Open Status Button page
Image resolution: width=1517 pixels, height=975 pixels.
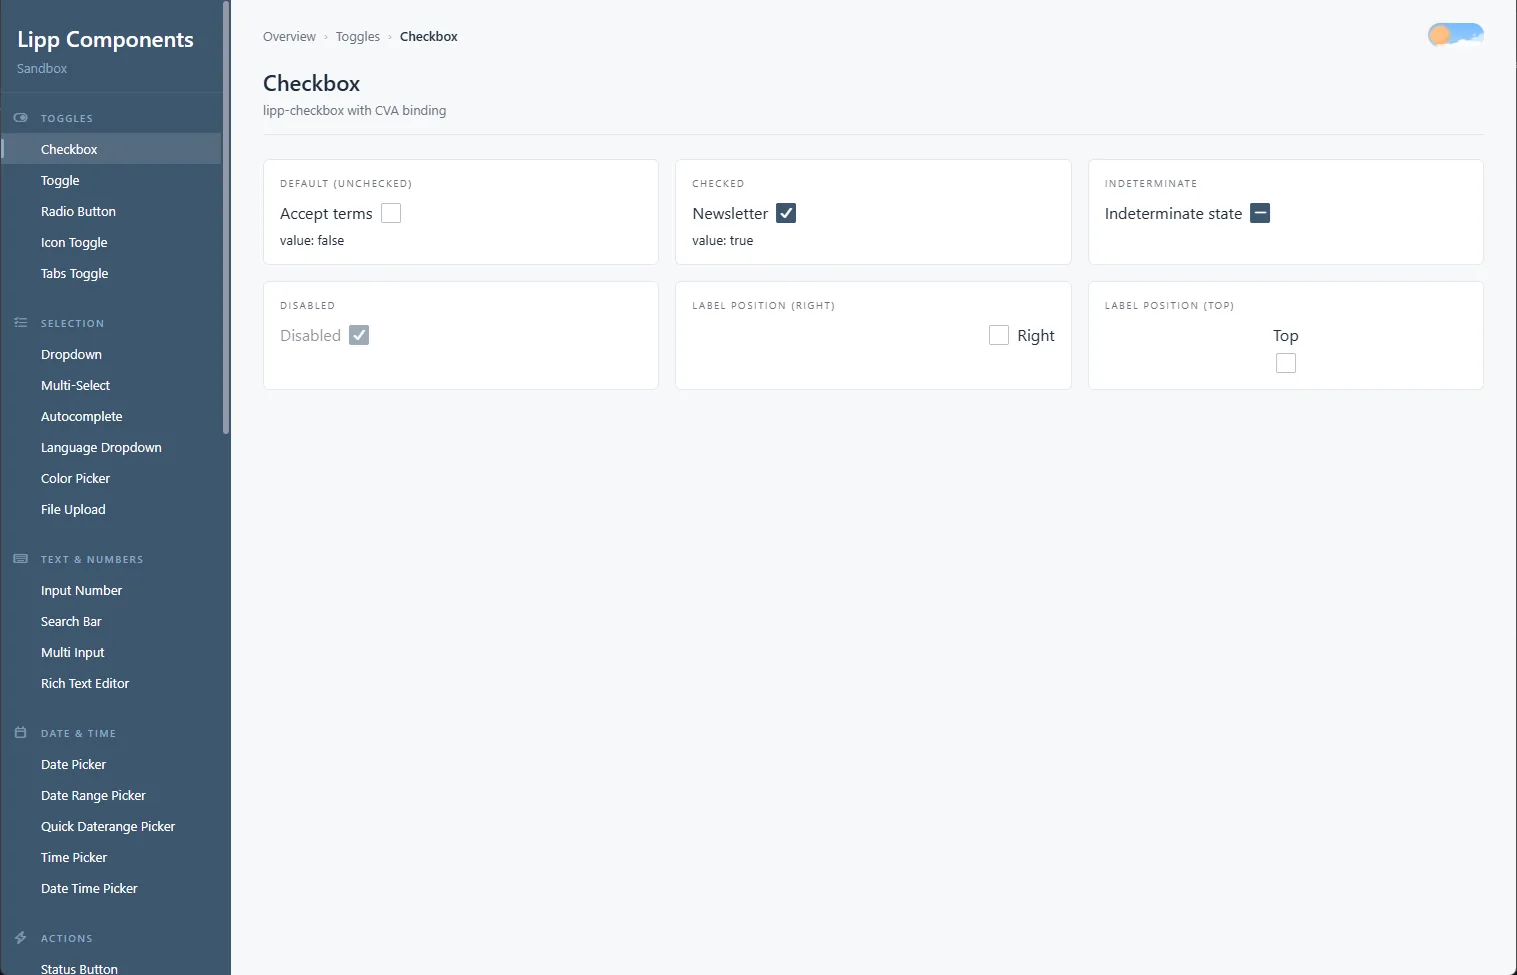[x=111, y=967]
